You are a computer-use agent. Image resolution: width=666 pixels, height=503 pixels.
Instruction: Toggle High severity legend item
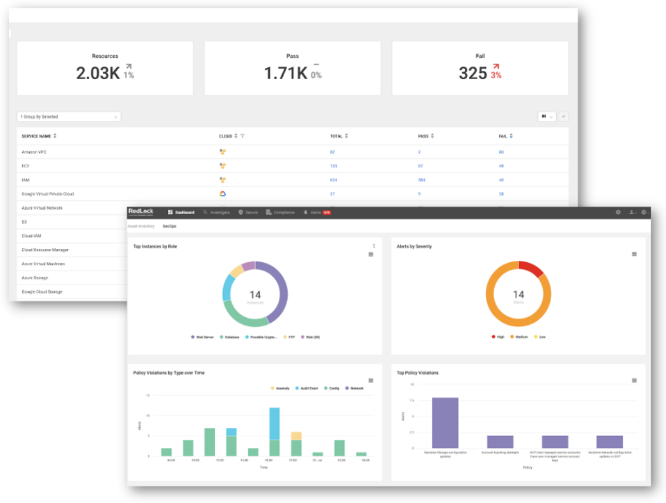(x=498, y=337)
